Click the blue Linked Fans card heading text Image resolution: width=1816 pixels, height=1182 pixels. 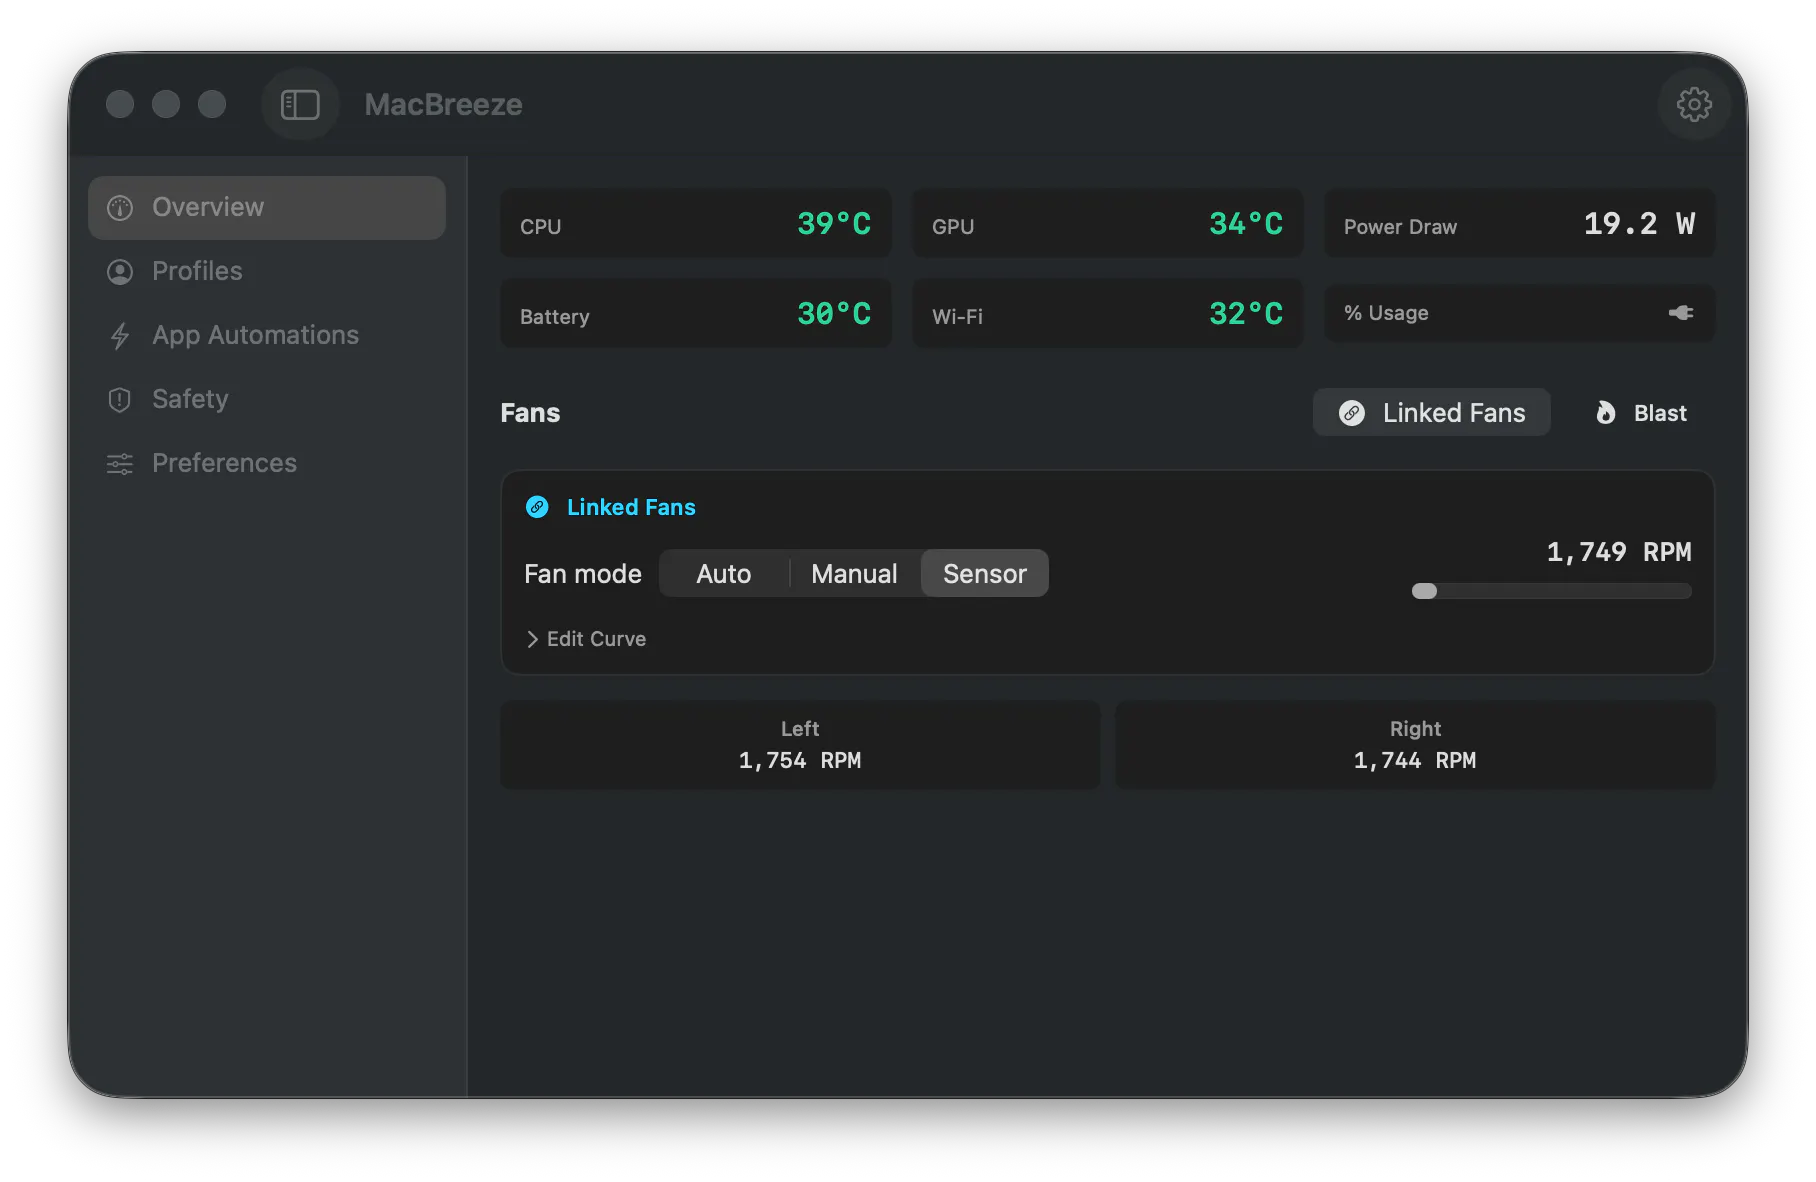click(631, 507)
